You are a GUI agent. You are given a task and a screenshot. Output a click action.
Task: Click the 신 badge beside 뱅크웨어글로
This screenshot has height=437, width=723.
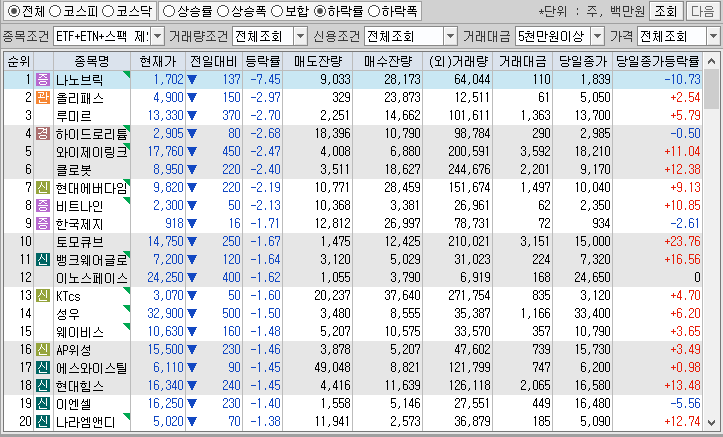tap(43, 259)
